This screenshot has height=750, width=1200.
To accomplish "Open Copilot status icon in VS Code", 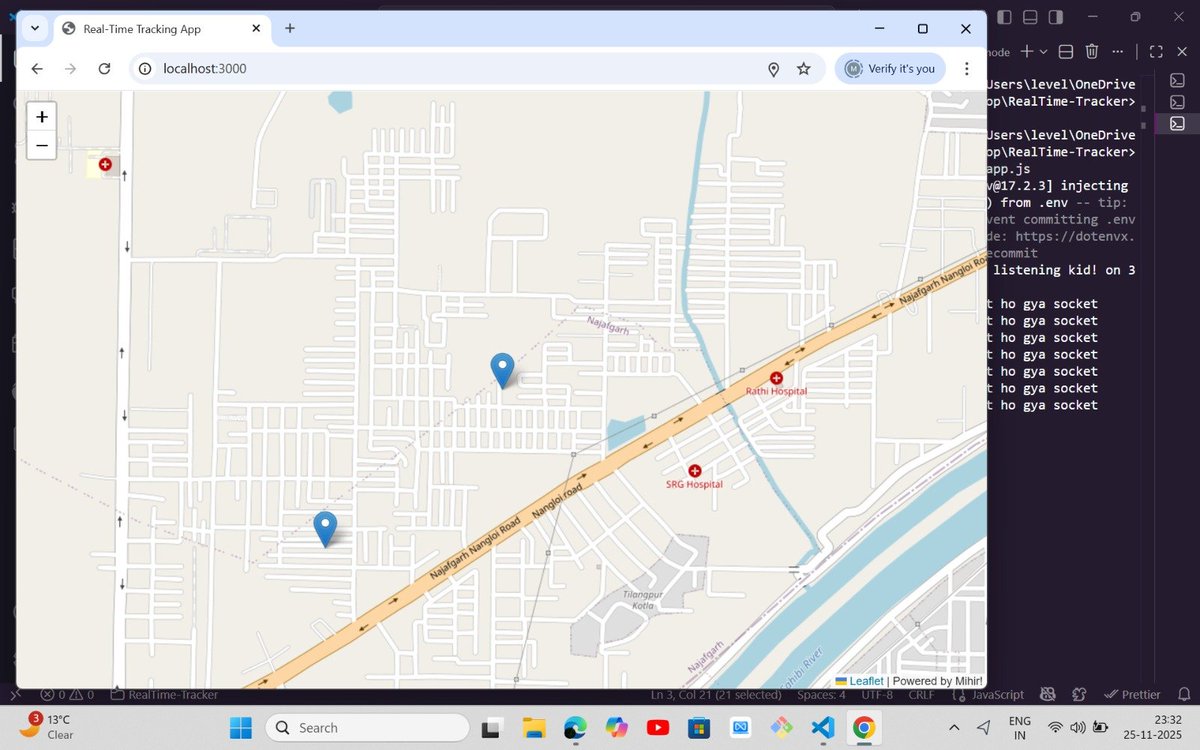I will pyautogui.click(x=1049, y=694).
